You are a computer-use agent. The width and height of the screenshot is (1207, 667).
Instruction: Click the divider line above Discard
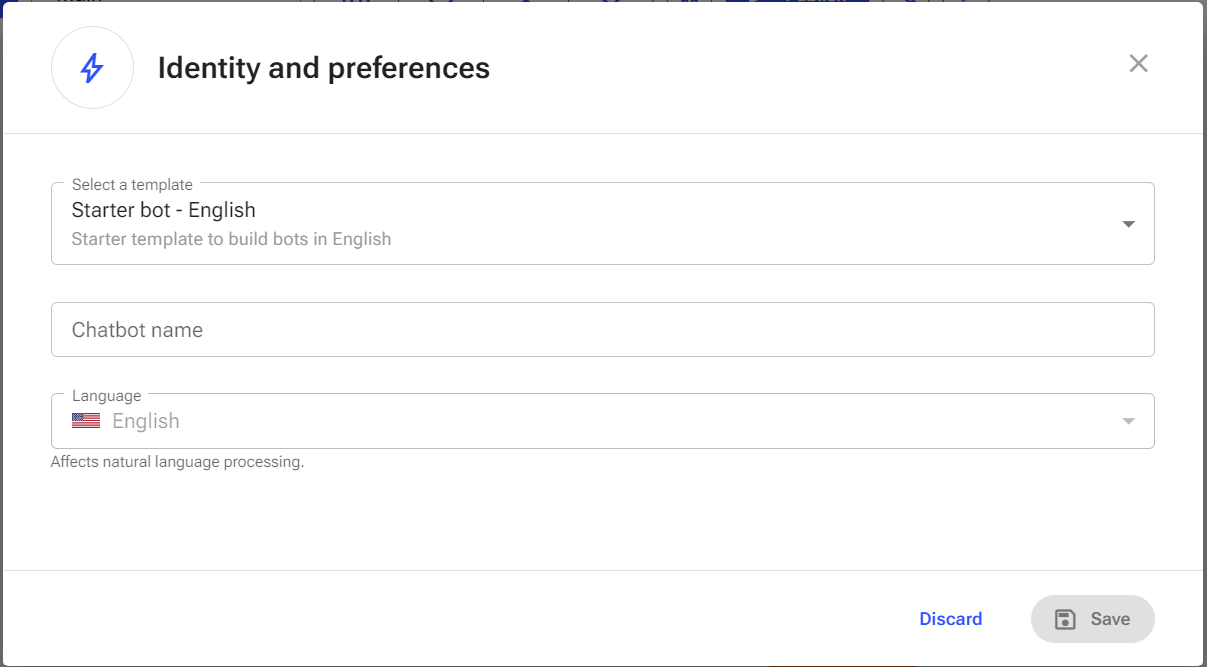(603, 570)
